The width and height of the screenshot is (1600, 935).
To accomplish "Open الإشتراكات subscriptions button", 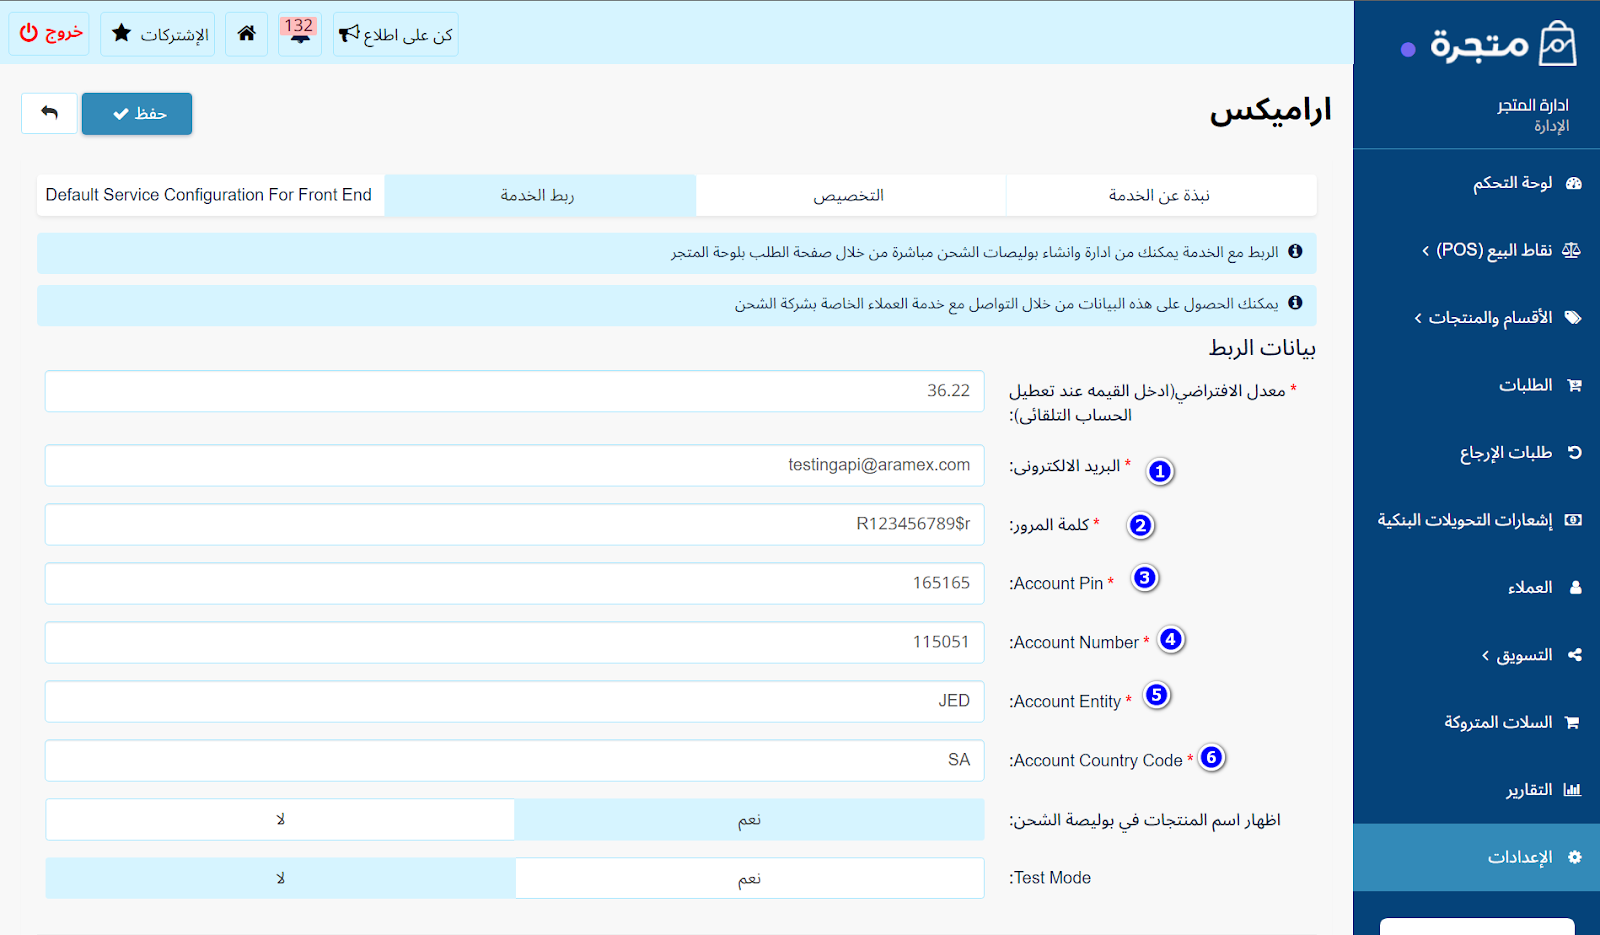I will coord(158,34).
